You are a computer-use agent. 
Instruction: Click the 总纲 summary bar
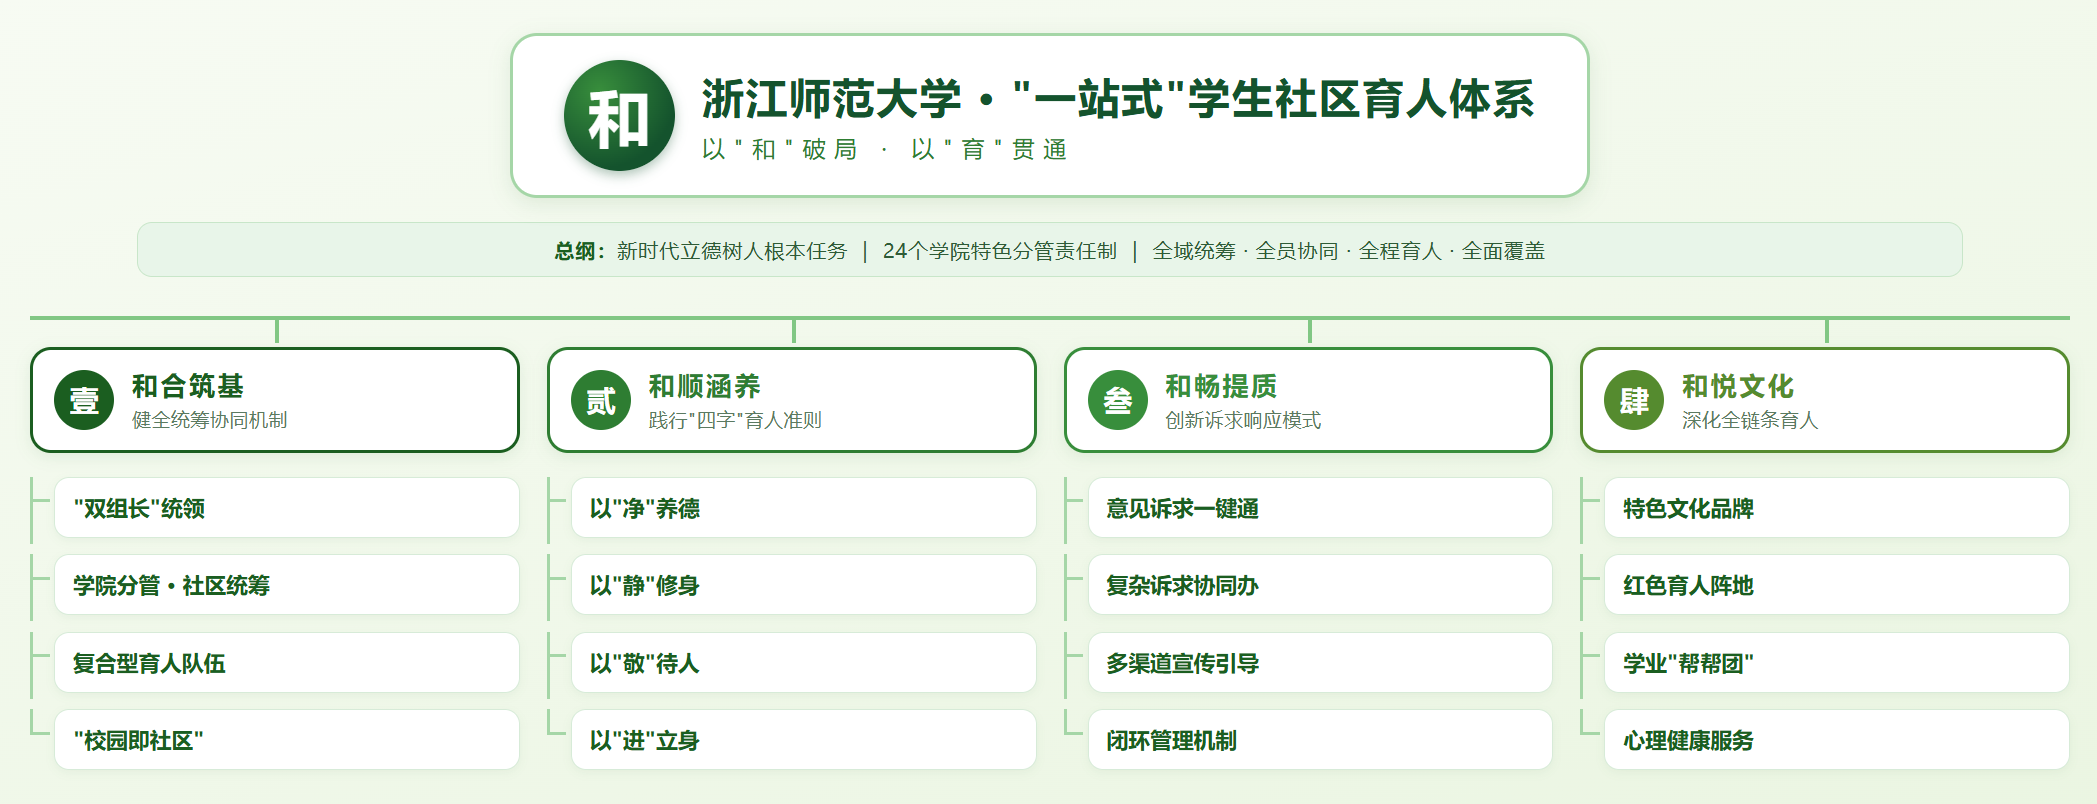pos(1049,250)
